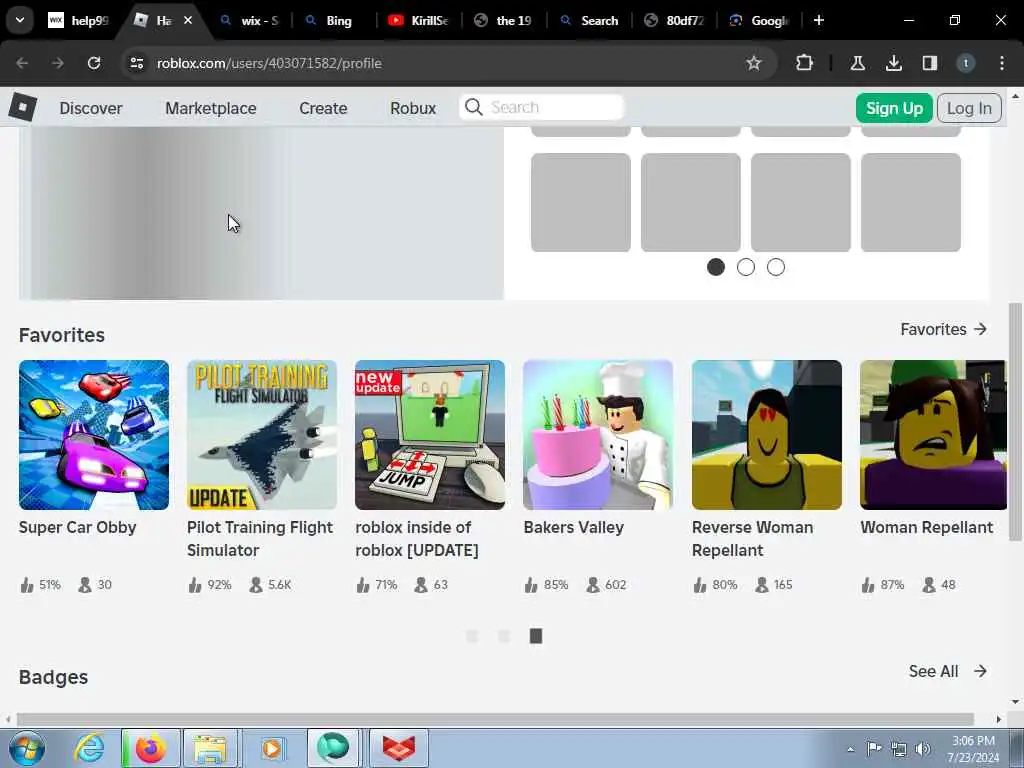Switch to the 'the 19' tab
This screenshot has height=768, width=1024.
click(503, 20)
